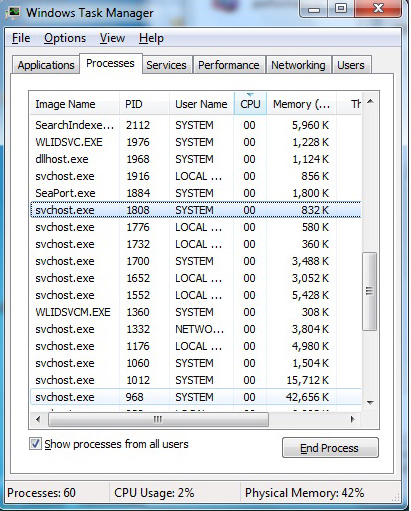Viewport: 411px width, 511px height.
Task: Sort by CPU column header
Action: click(x=250, y=104)
